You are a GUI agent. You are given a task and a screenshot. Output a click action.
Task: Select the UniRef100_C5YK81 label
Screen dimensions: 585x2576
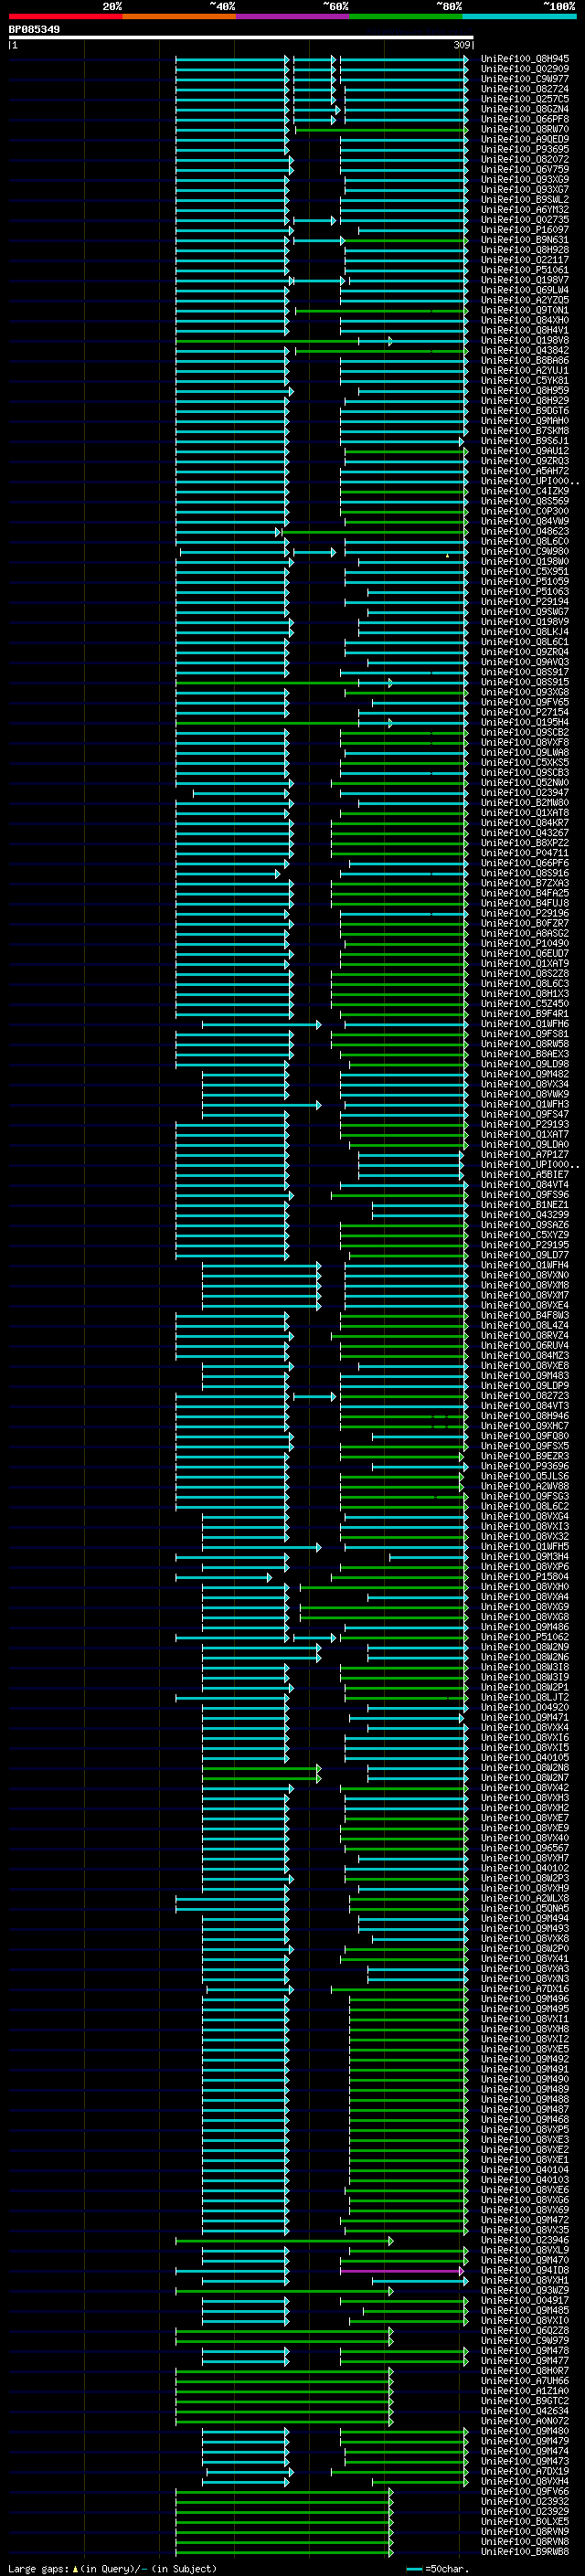pyautogui.click(x=525, y=381)
